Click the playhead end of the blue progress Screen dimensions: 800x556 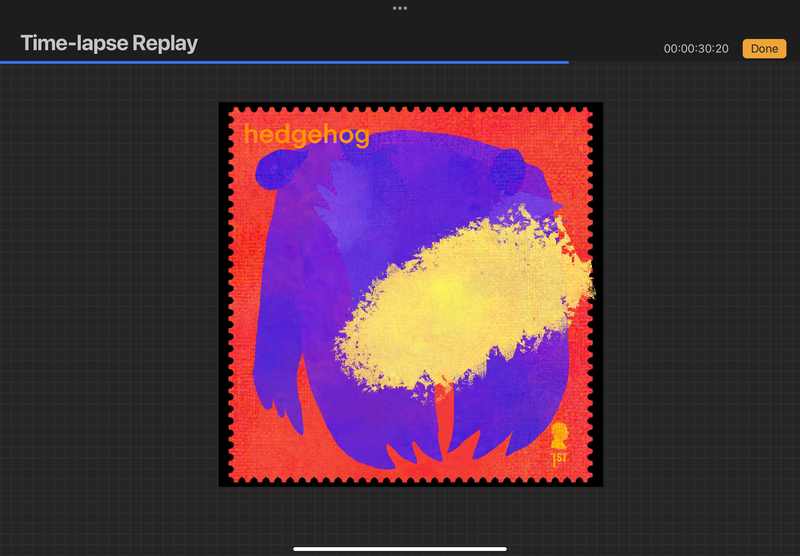(x=567, y=62)
